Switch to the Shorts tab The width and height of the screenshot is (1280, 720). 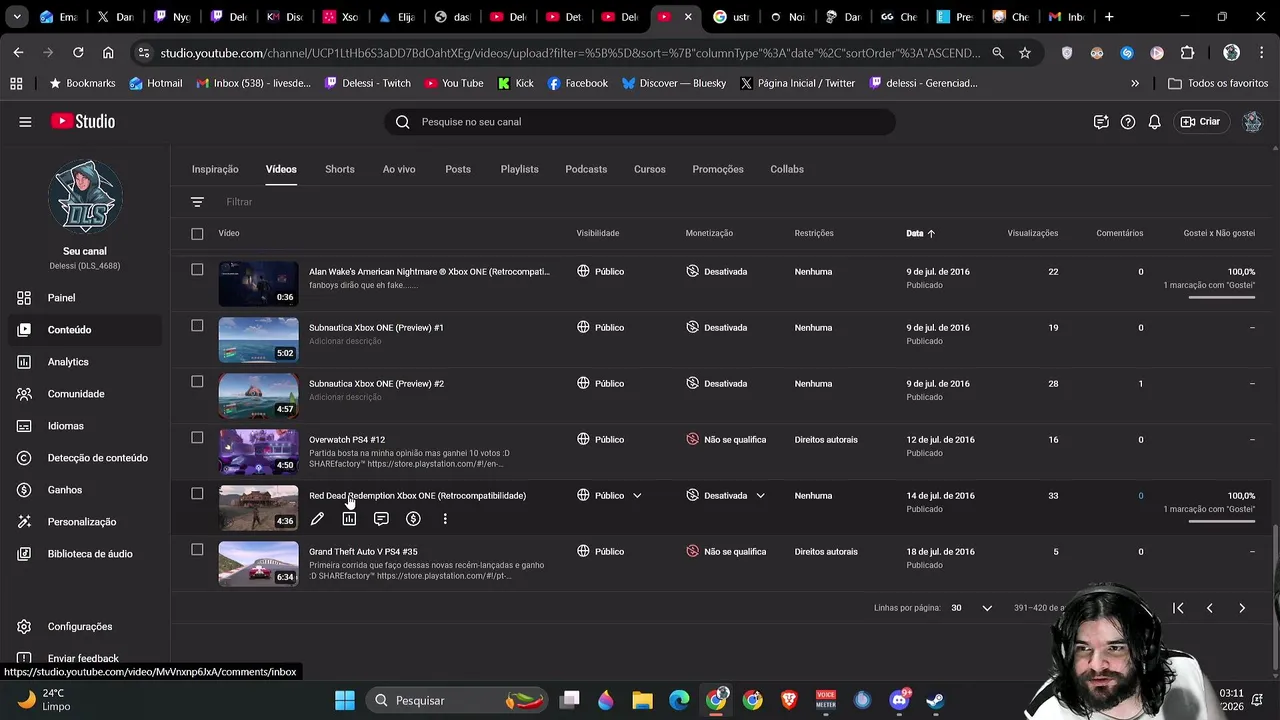(x=340, y=169)
